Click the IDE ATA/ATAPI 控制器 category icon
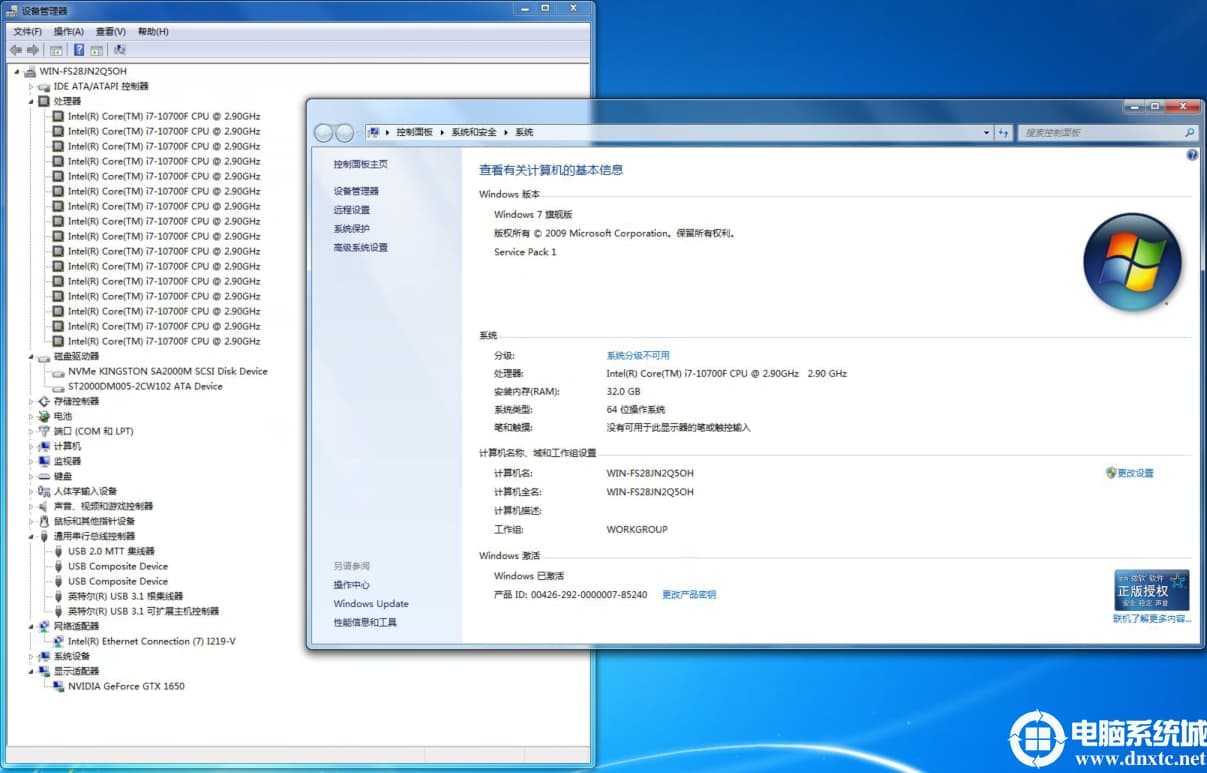 (44, 86)
